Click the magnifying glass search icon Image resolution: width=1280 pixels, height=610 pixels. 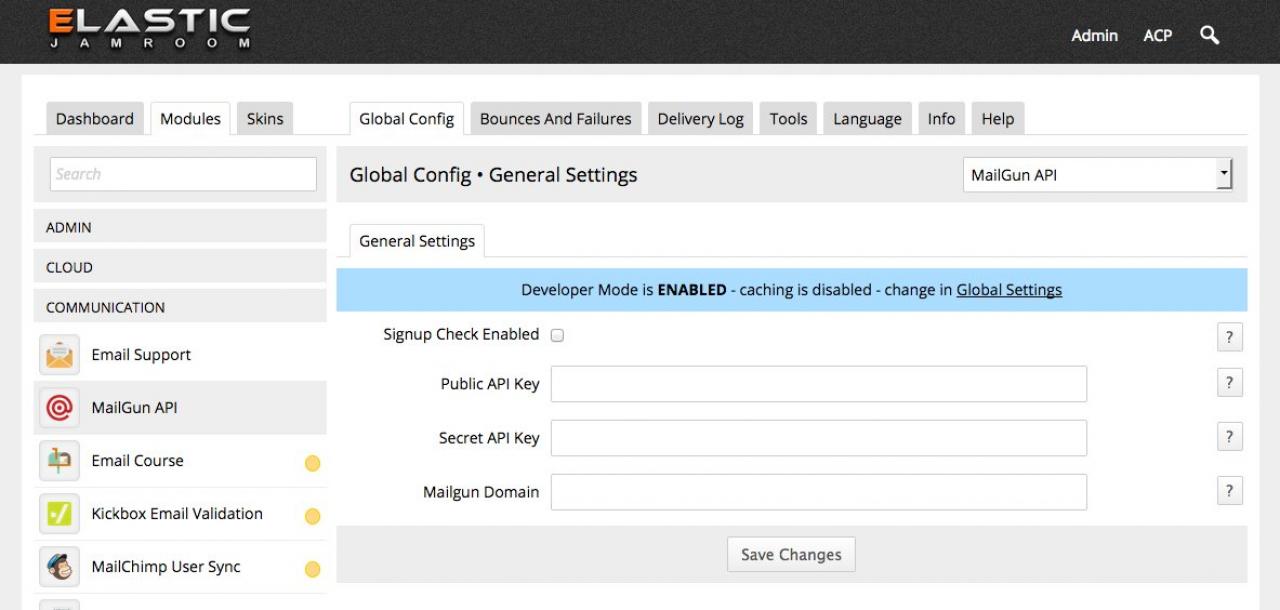(x=1209, y=35)
